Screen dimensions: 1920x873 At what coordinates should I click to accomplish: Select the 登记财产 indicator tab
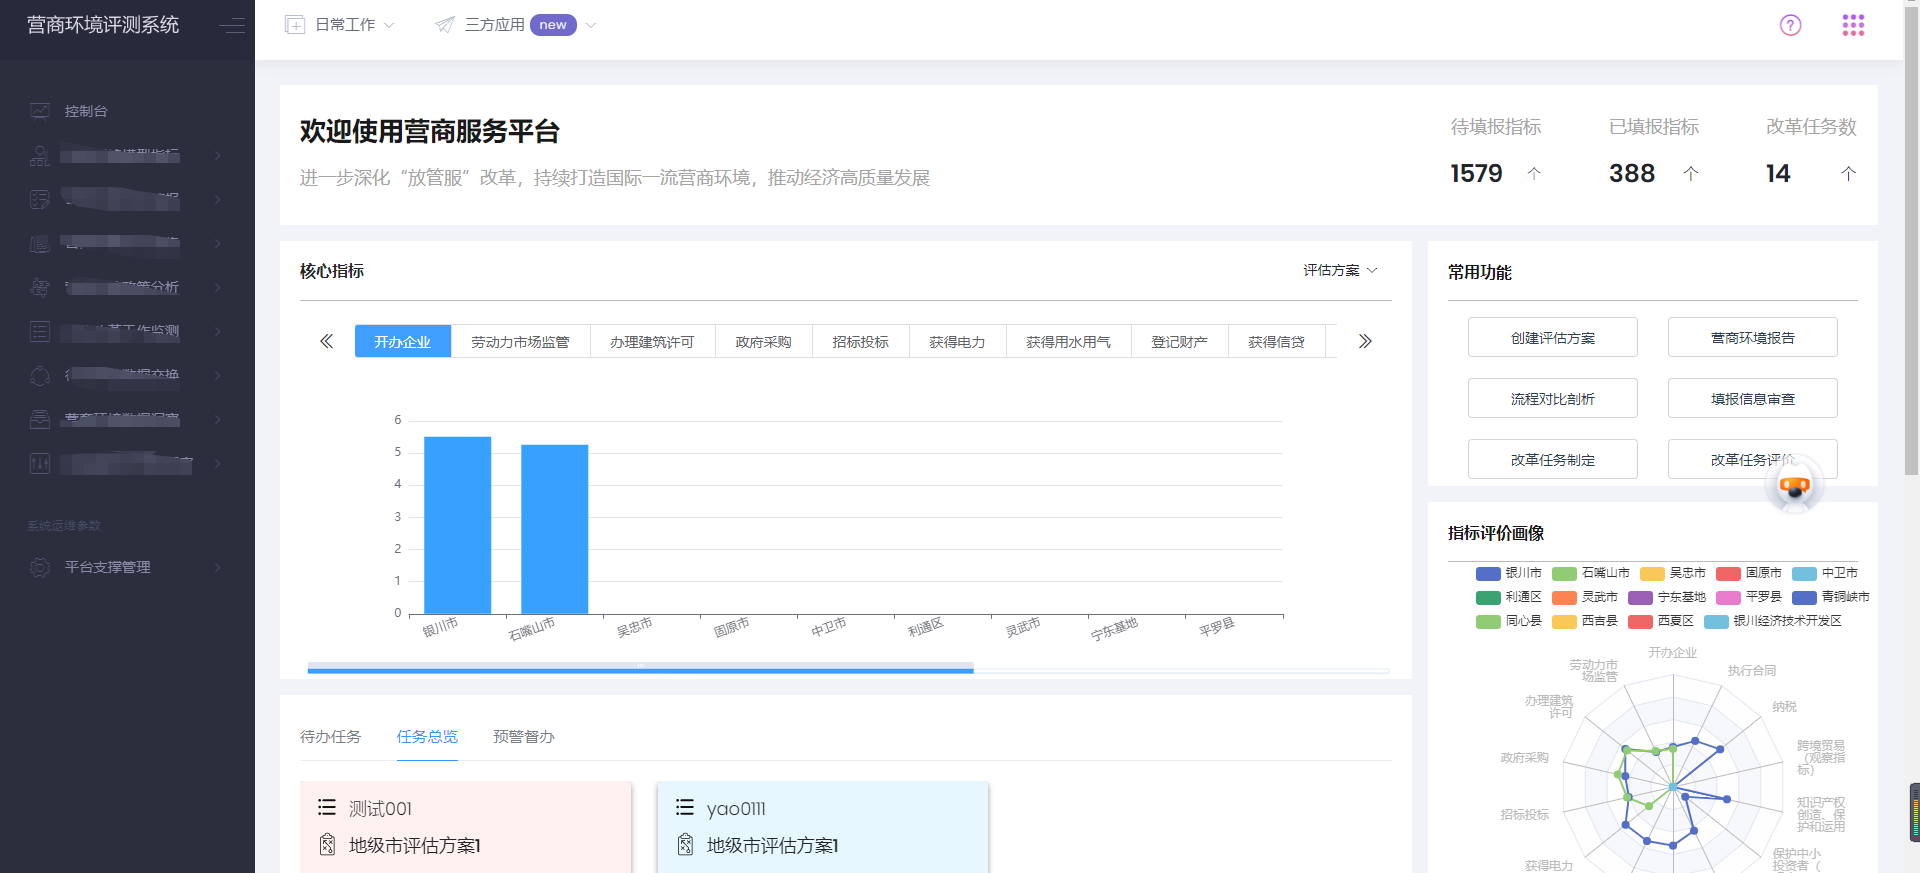[x=1179, y=341]
